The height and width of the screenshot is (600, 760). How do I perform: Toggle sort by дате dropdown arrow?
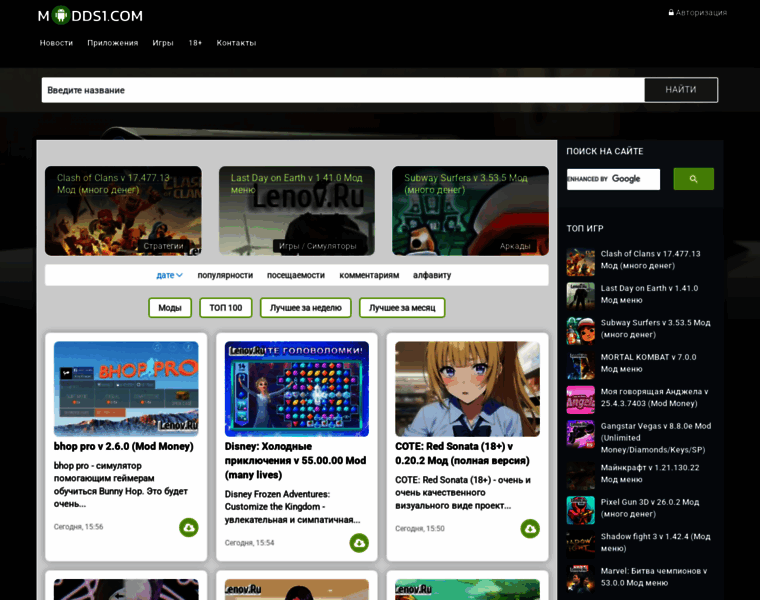[179, 275]
